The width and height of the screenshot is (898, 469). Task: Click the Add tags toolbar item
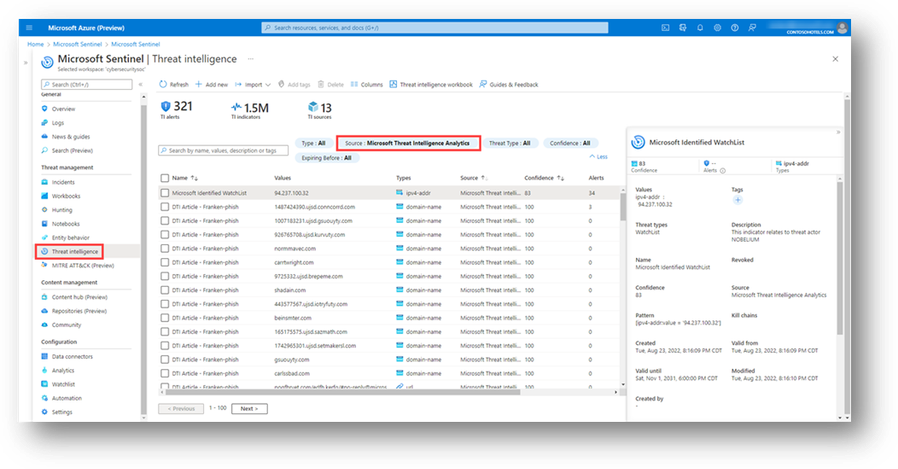pos(294,84)
